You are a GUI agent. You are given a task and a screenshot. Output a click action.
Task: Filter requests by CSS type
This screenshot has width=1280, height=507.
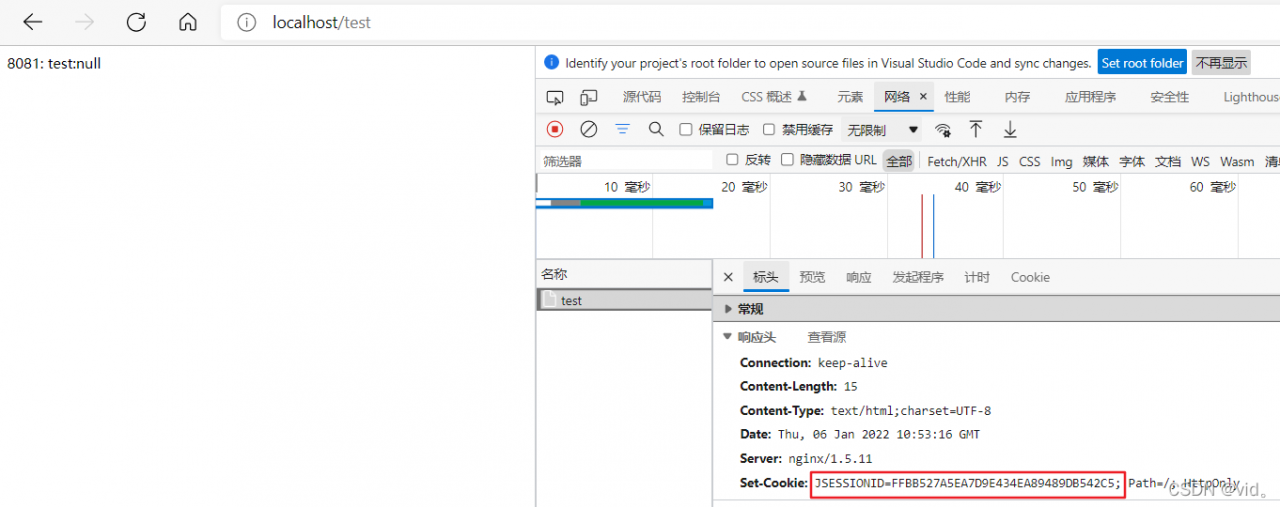[1029, 161]
